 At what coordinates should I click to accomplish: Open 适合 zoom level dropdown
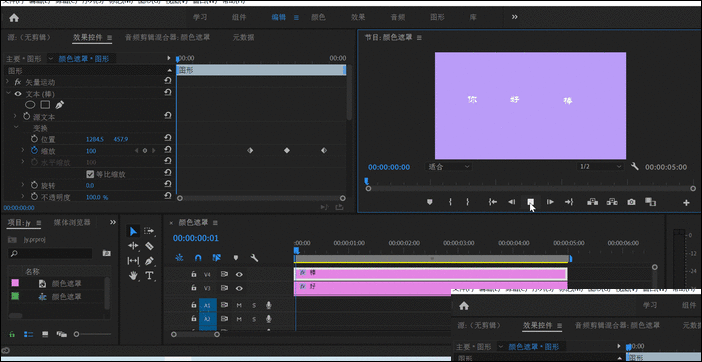pyautogui.click(x=449, y=166)
